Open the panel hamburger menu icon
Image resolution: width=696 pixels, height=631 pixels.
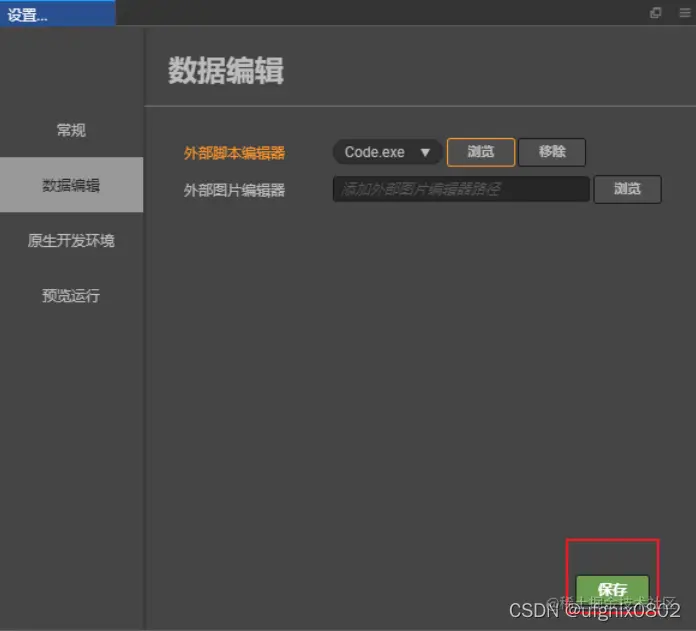click(685, 13)
